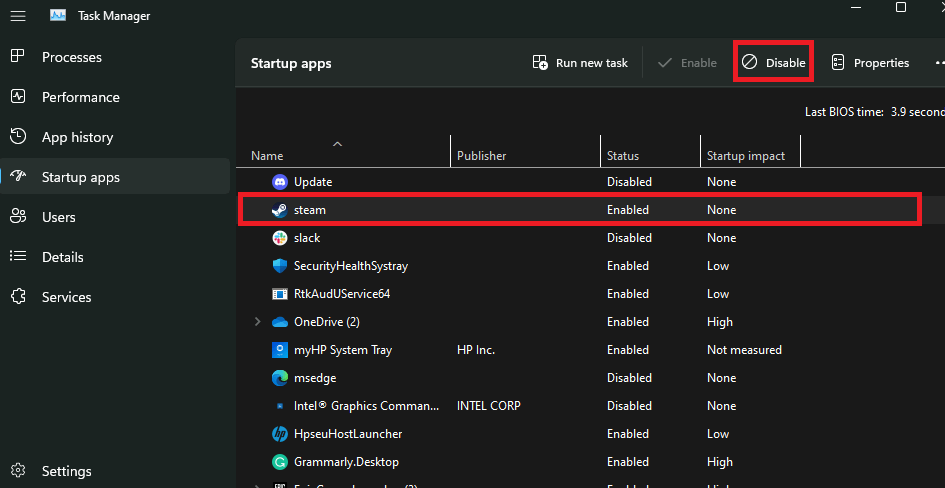
Task: Click the Enable button
Action: coord(688,63)
